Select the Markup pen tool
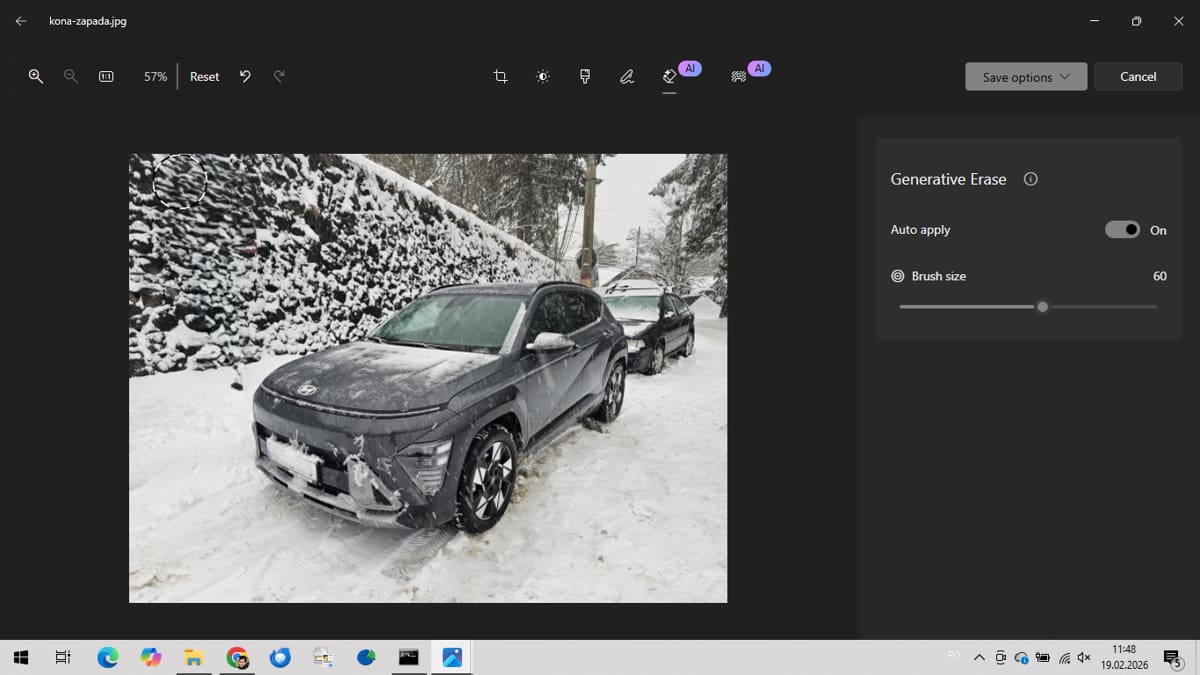This screenshot has width=1200, height=675. tap(627, 76)
